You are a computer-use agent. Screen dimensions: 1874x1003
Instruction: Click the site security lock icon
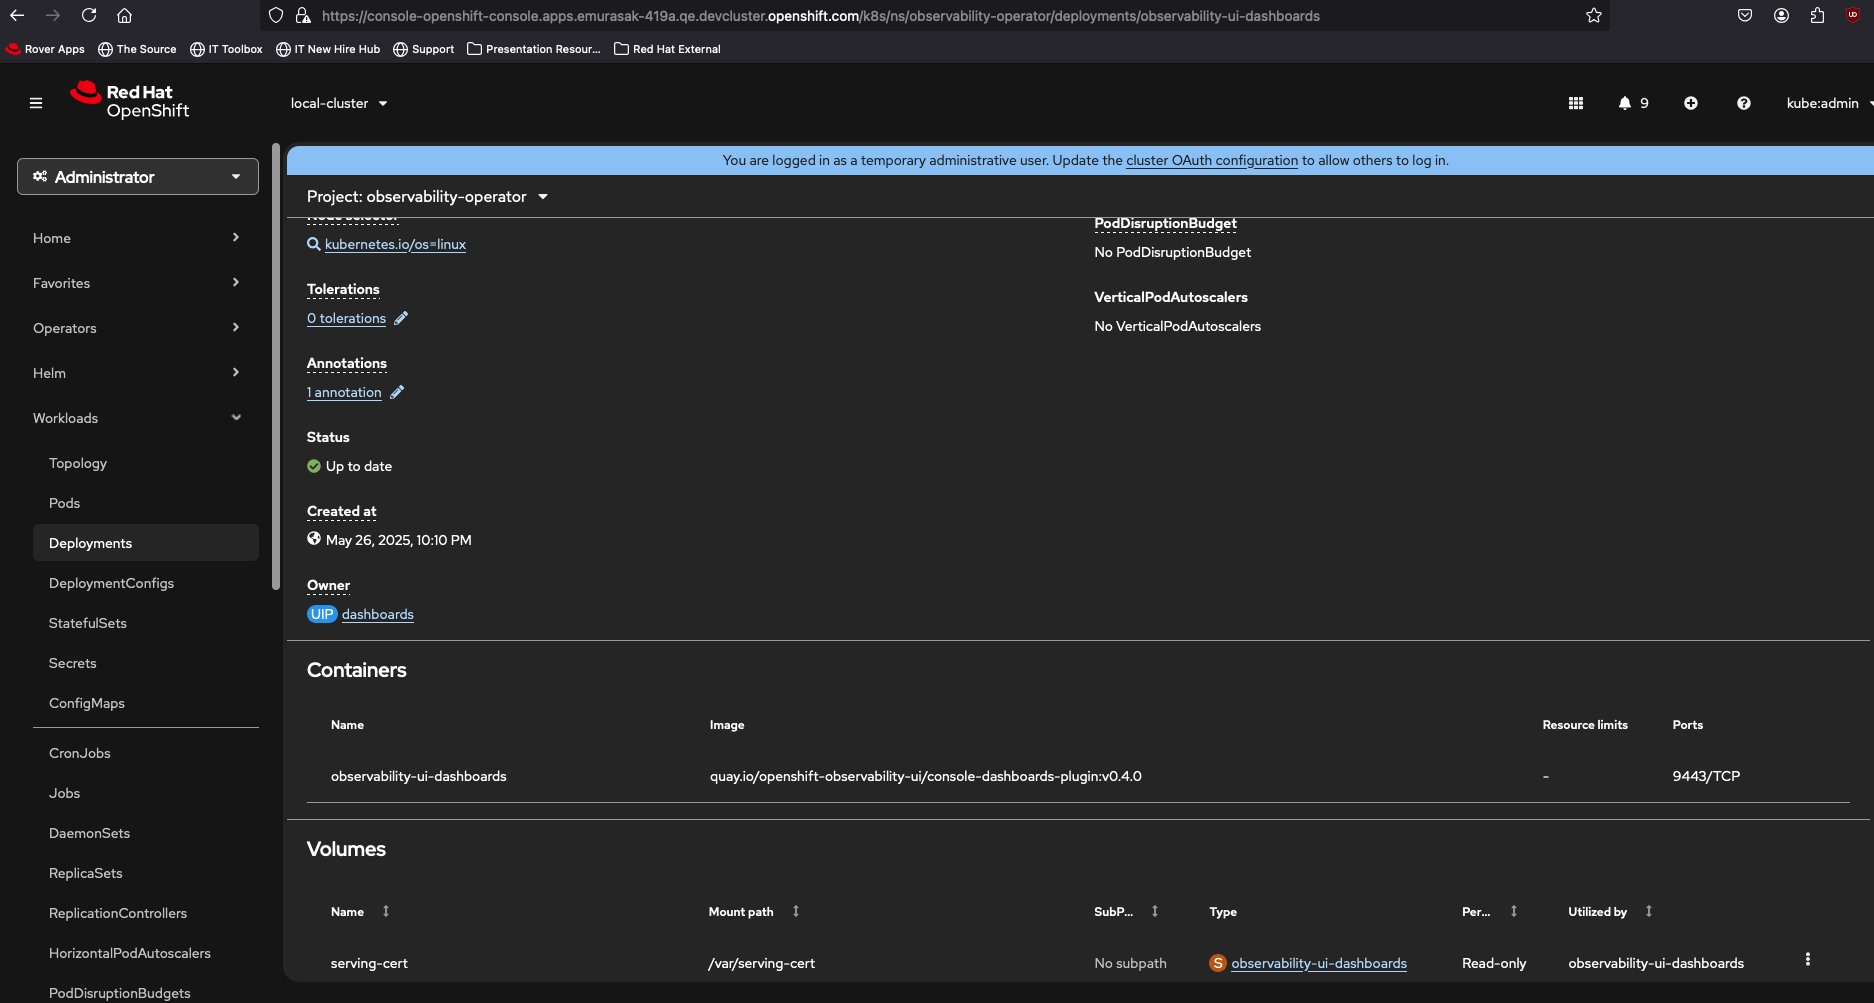303,15
